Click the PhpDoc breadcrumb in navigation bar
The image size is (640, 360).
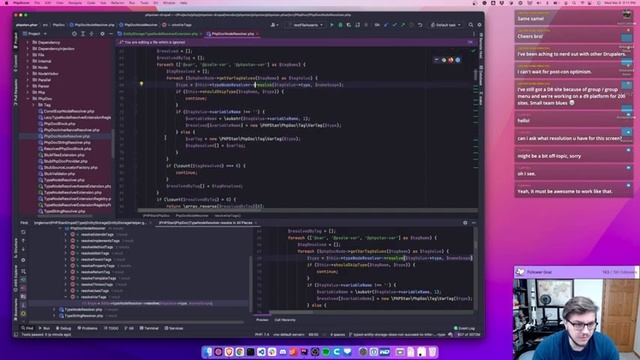pos(59,25)
